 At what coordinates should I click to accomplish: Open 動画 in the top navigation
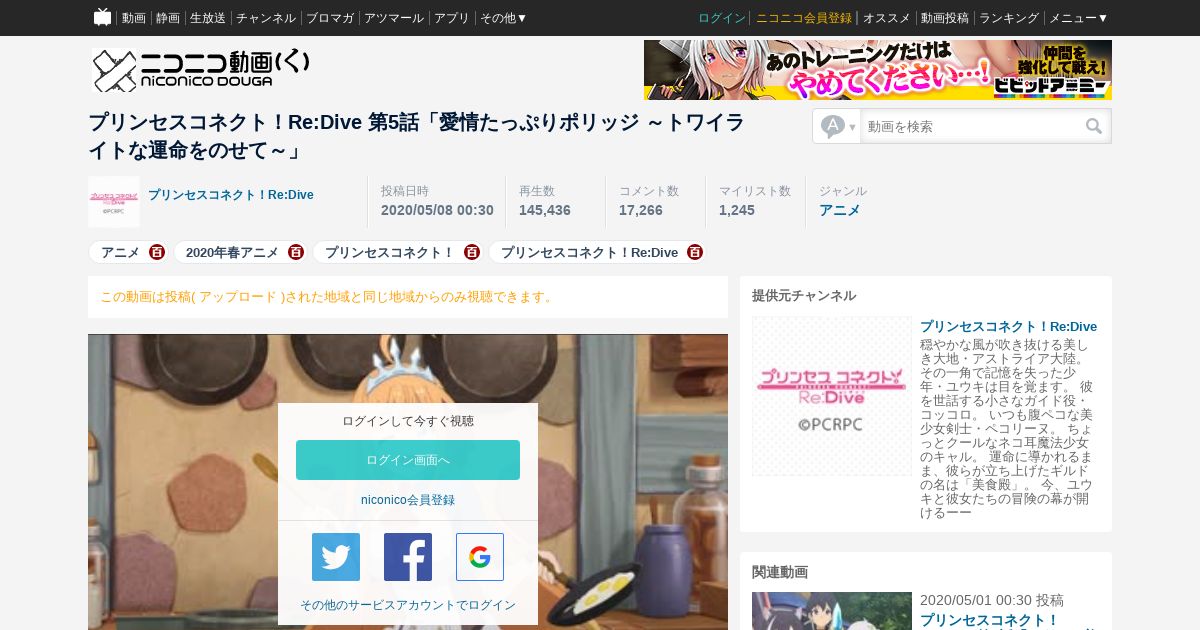(x=134, y=18)
